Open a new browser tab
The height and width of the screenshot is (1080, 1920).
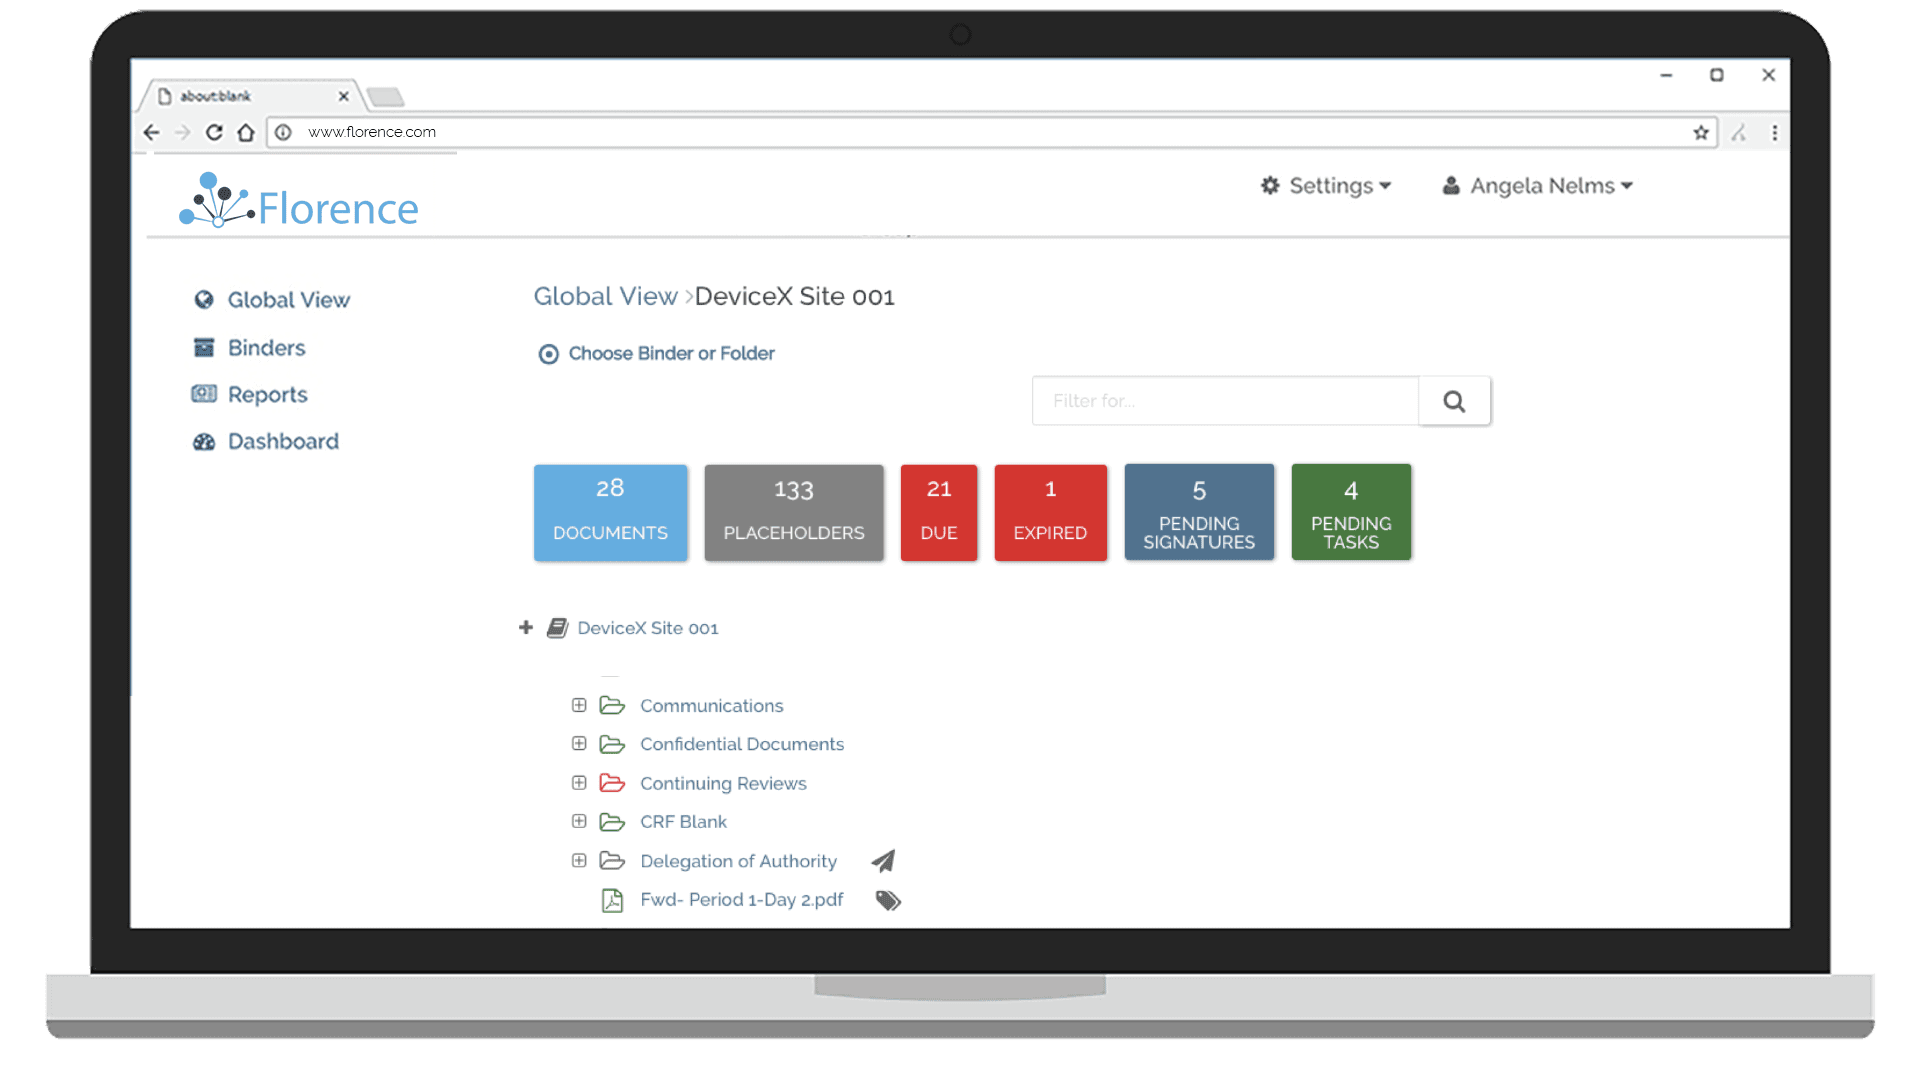click(385, 97)
